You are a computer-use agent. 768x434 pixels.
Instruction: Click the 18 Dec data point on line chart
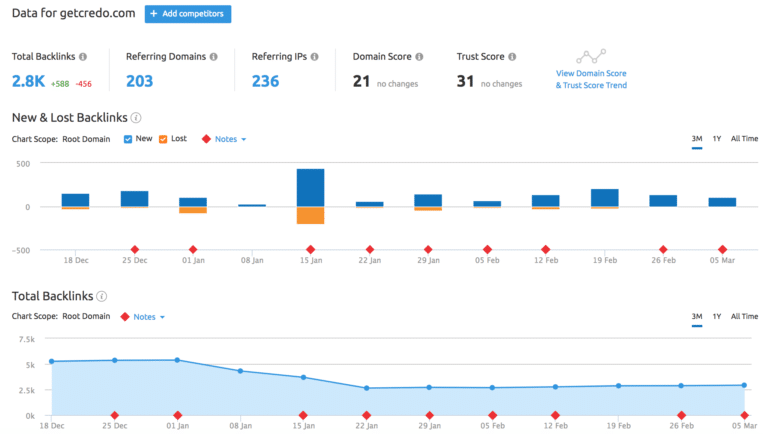pos(51,362)
